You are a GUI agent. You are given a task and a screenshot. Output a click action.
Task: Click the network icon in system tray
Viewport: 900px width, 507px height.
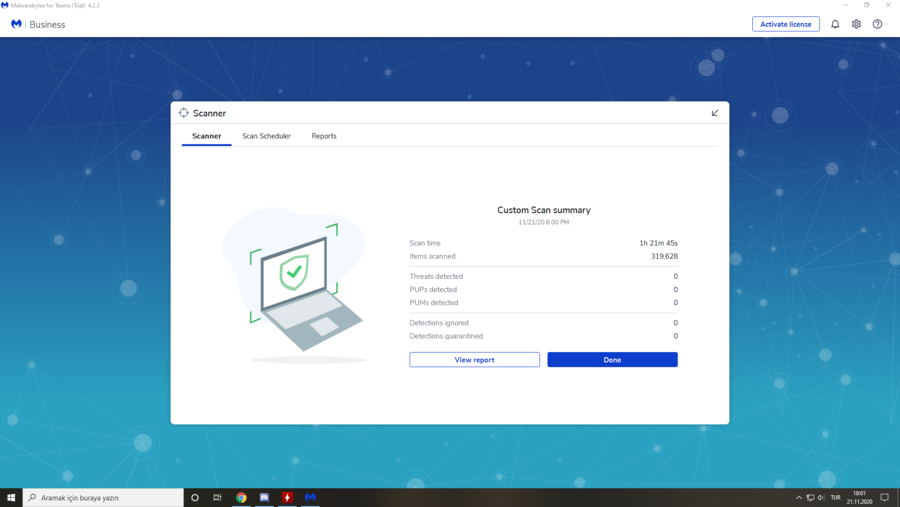[810, 498]
